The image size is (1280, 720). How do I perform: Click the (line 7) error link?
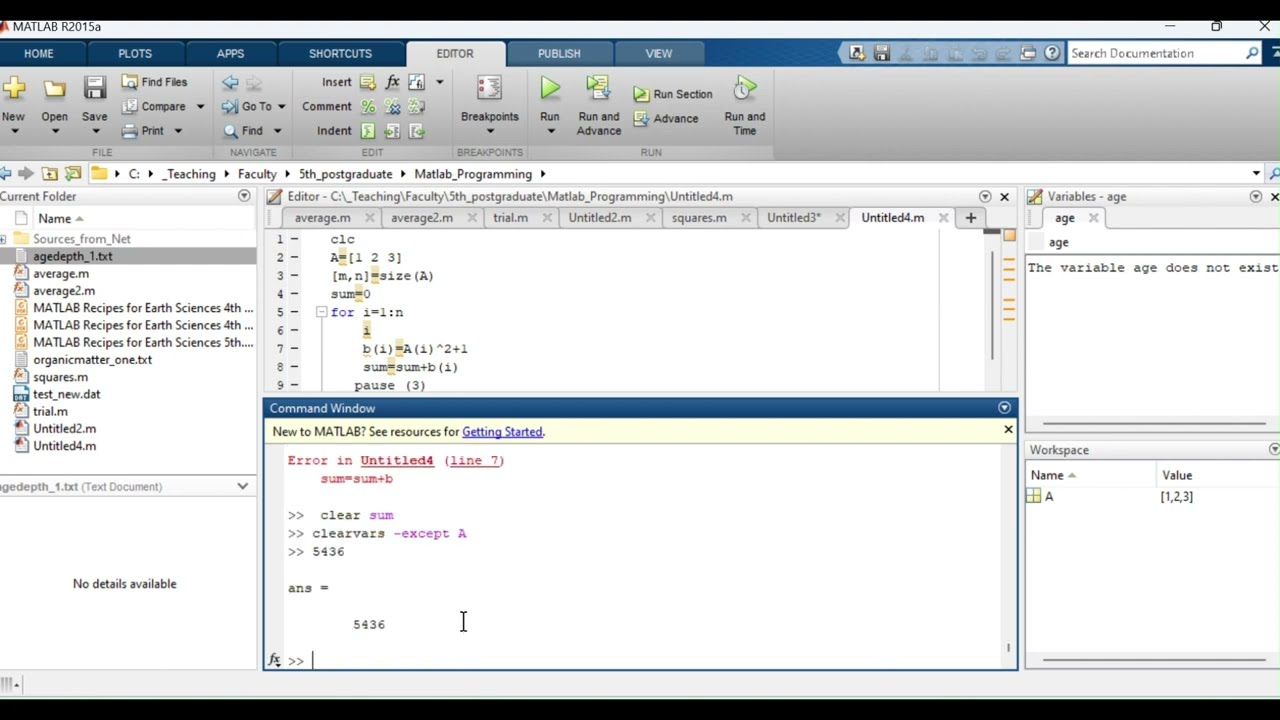[x=474, y=461]
